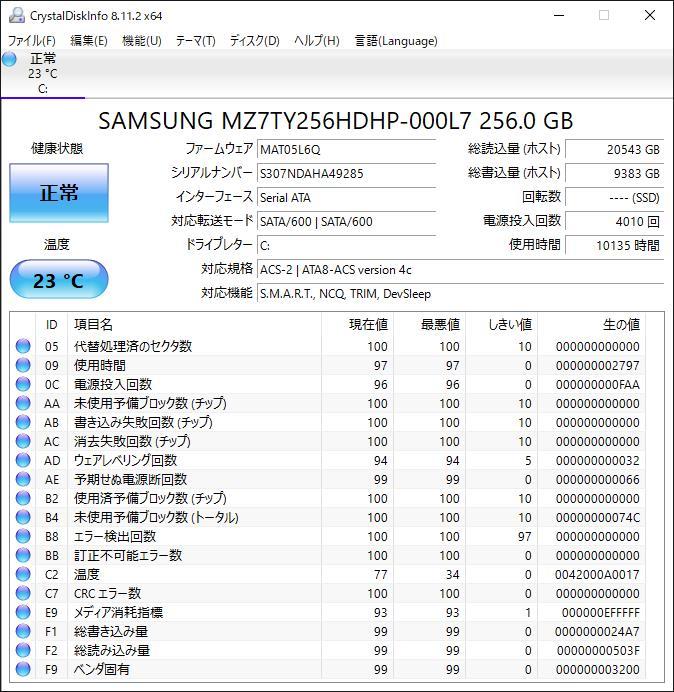
Task: Click the blue 正常 health status button
Action: click(59, 193)
